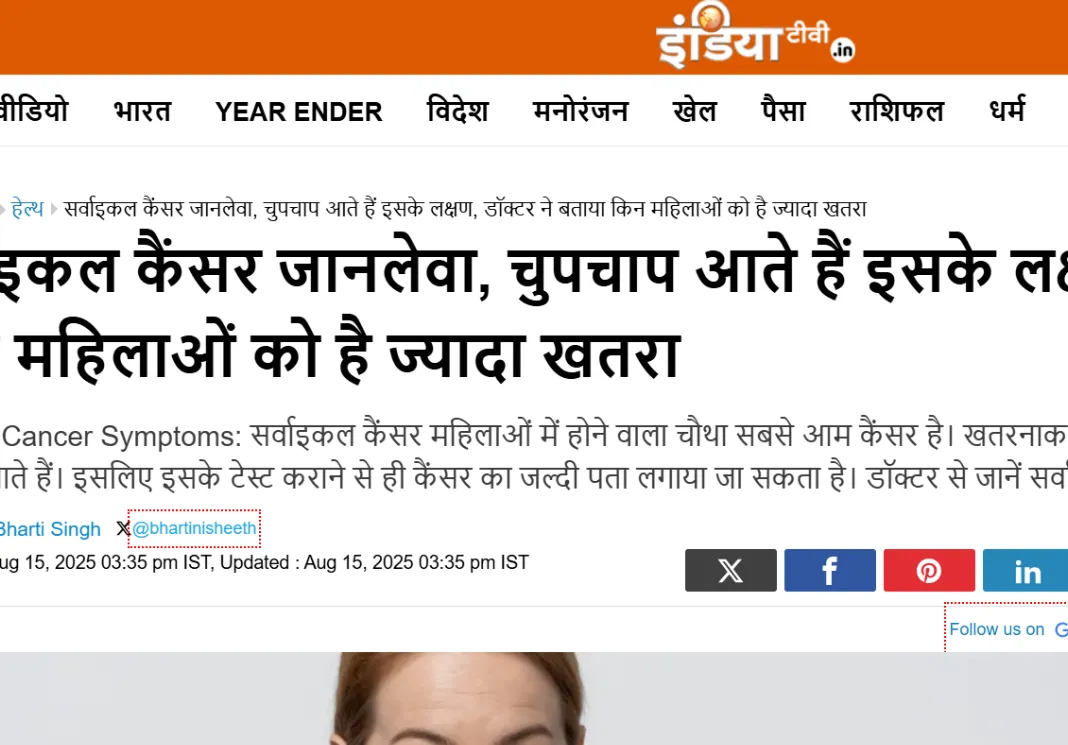Navigate to मनोरंजन section

(x=580, y=111)
